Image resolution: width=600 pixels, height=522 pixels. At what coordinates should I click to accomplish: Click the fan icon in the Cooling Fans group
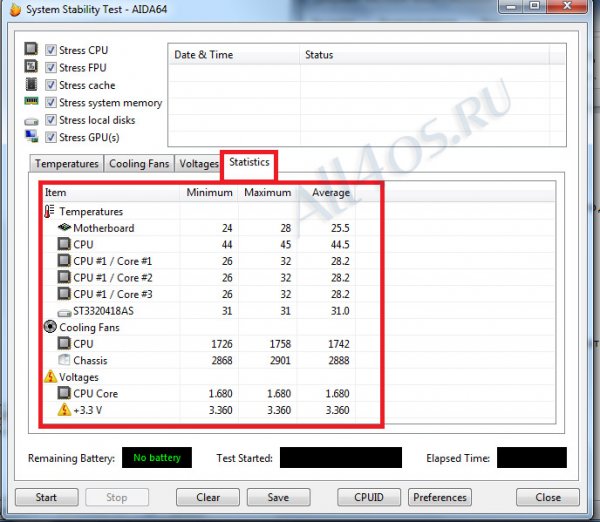50,327
